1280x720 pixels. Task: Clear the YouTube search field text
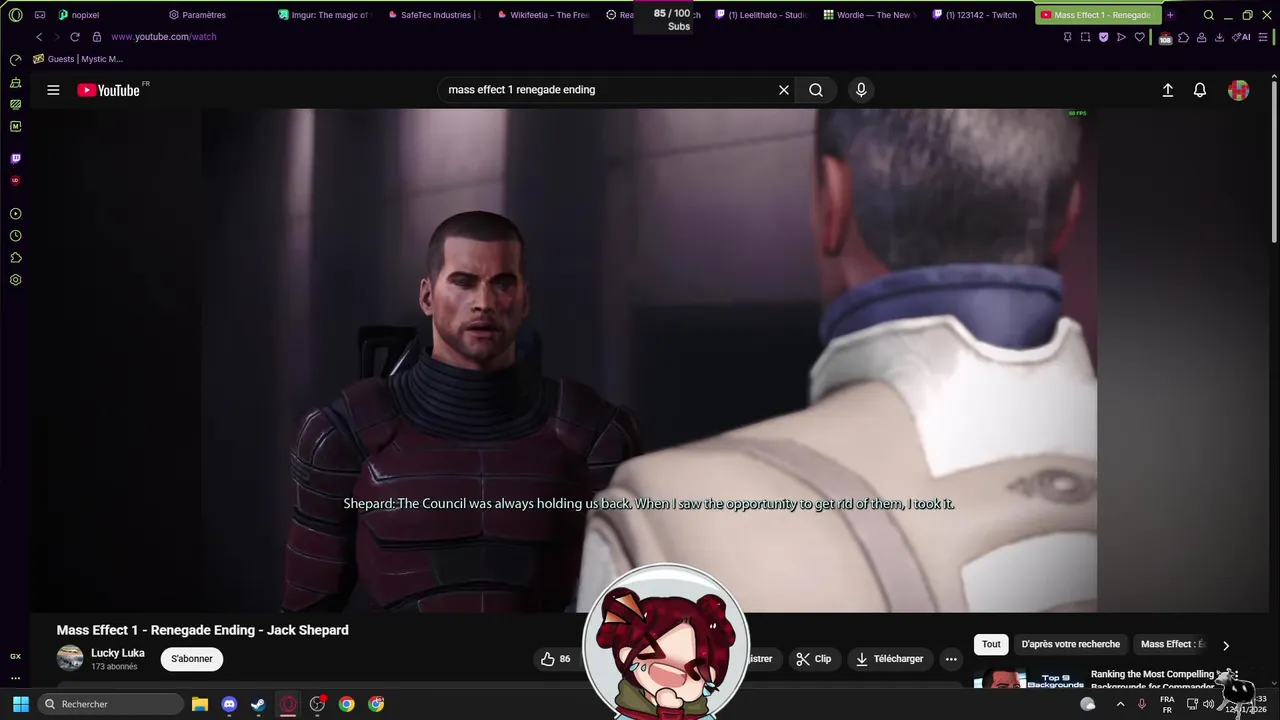pos(784,90)
